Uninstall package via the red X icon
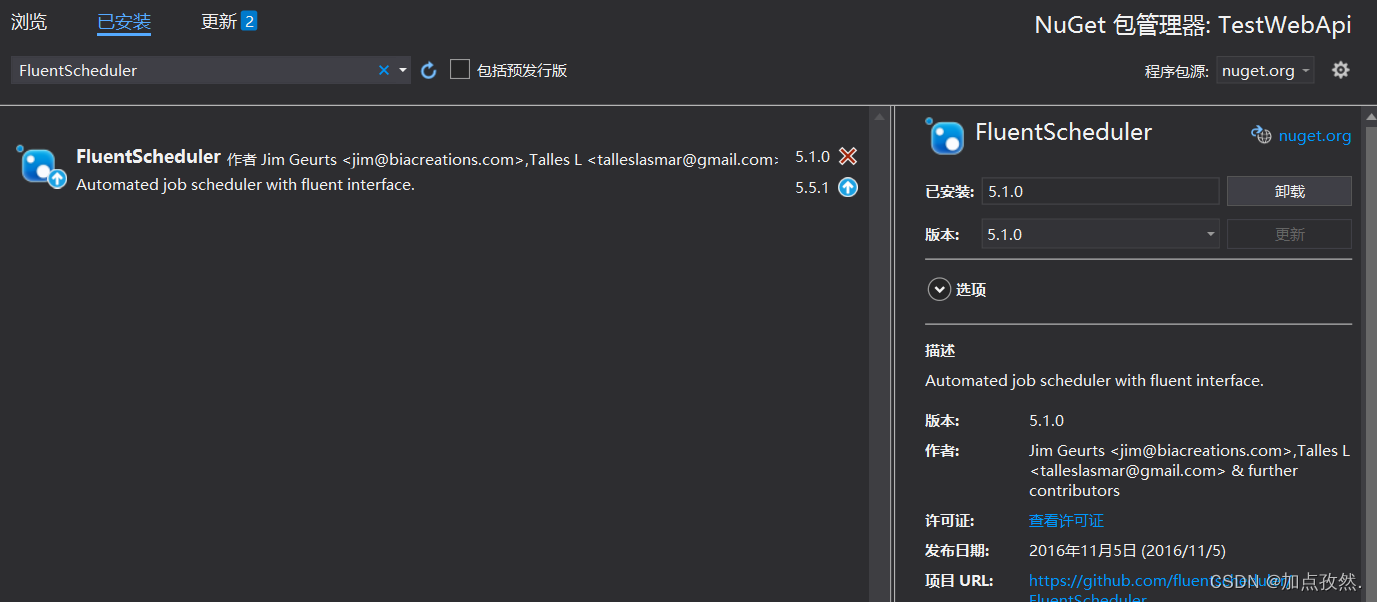 [848, 156]
